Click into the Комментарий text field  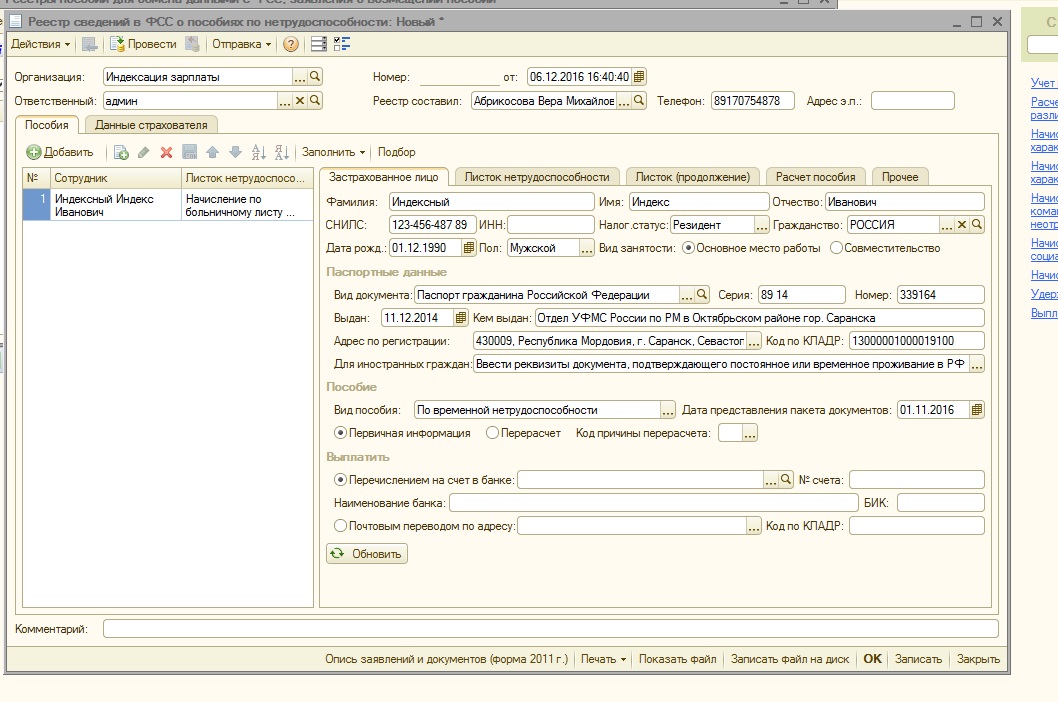point(550,629)
